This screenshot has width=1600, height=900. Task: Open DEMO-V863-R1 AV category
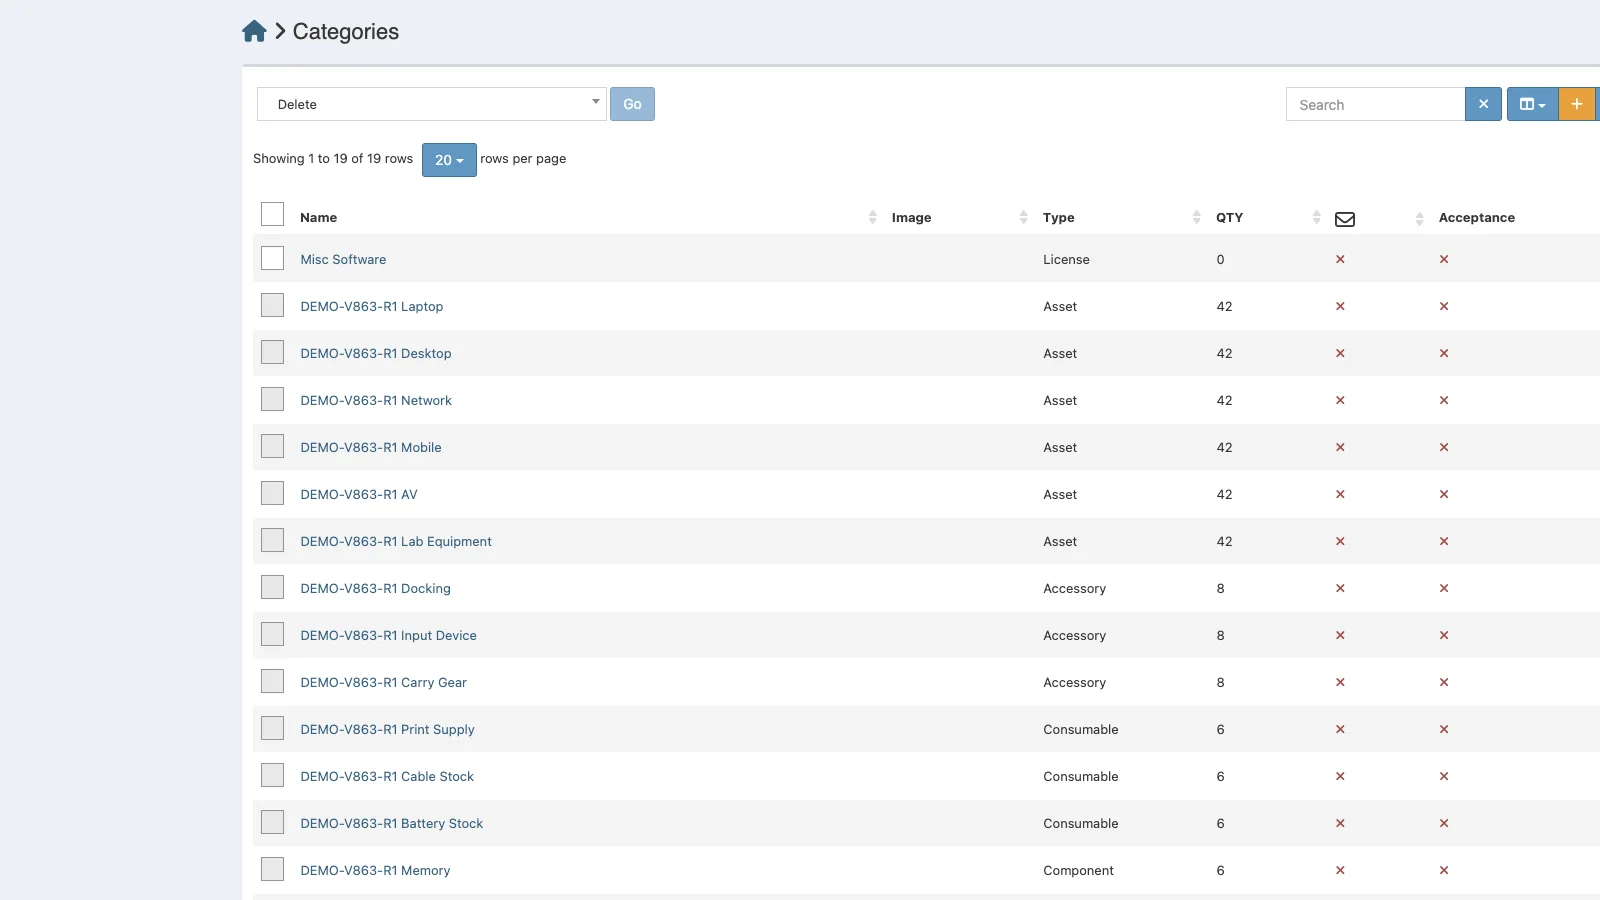[359, 494]
